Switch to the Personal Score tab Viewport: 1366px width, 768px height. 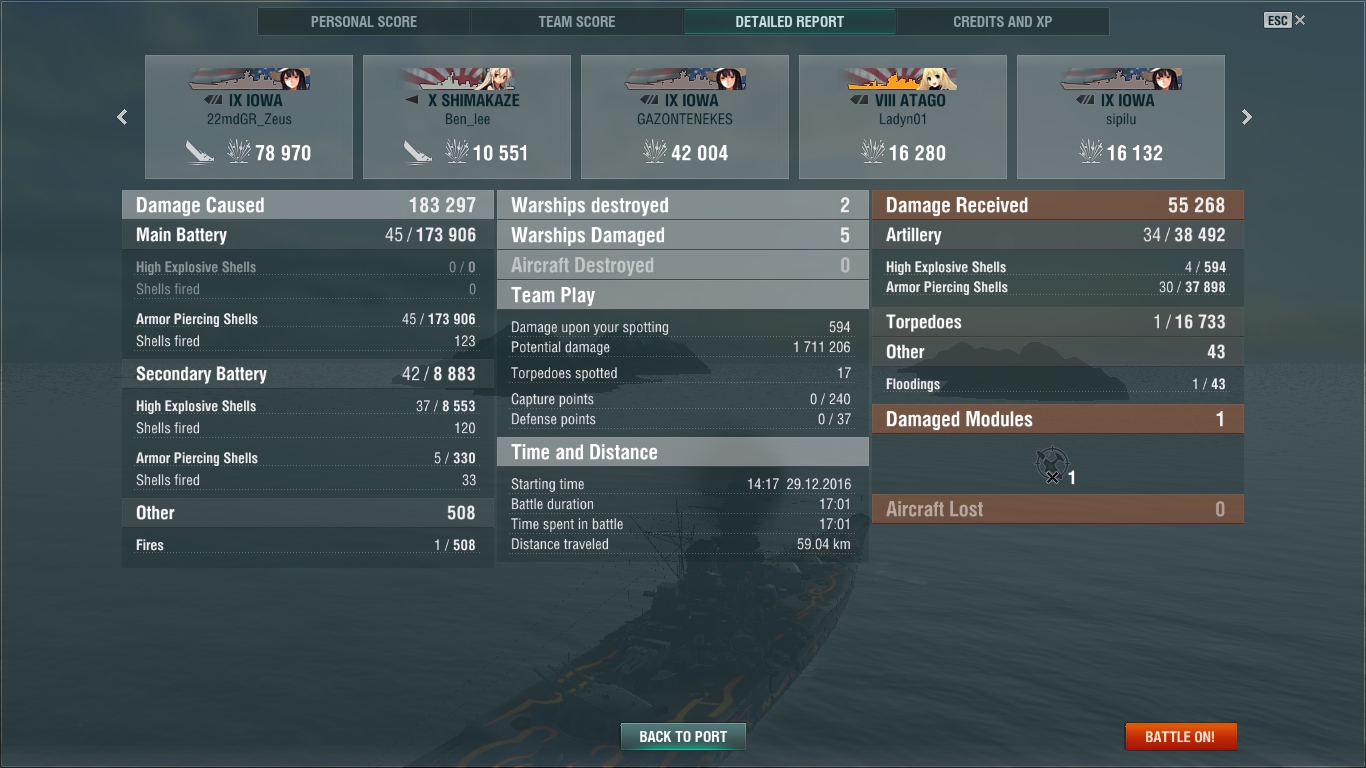click(x=364, y=21)
